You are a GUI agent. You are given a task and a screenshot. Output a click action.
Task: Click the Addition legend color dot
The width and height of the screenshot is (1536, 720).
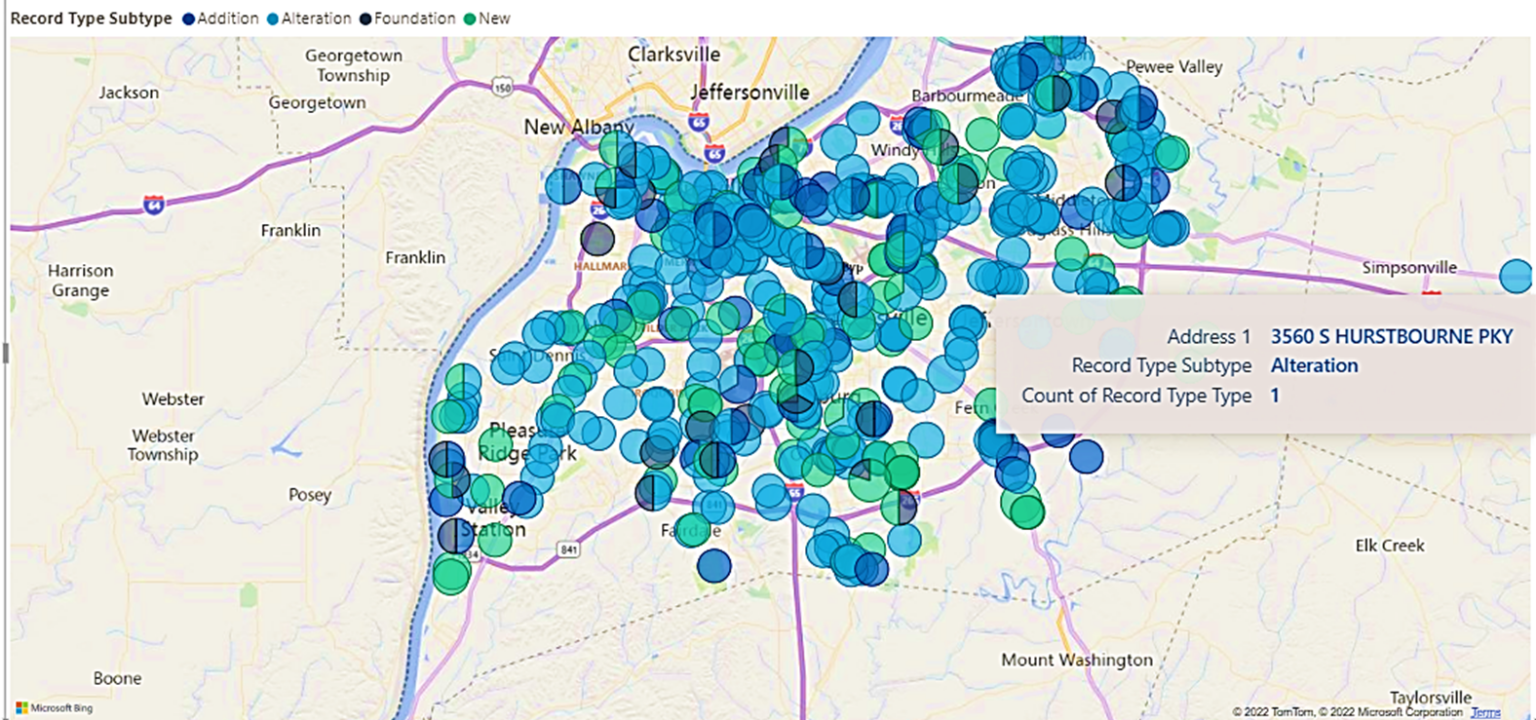[x=188, y=19]
